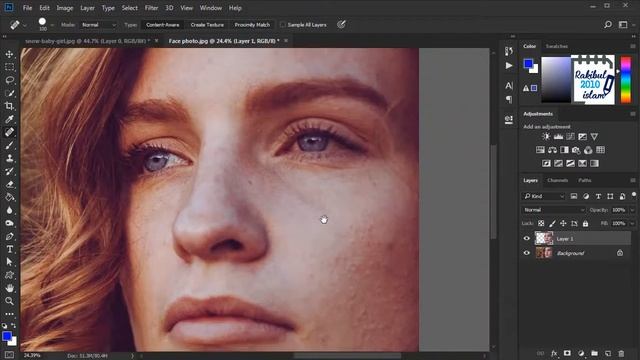Viewport: 640px width, 360px height.
Task: Select the Blur tool
Action: [9, 210]
